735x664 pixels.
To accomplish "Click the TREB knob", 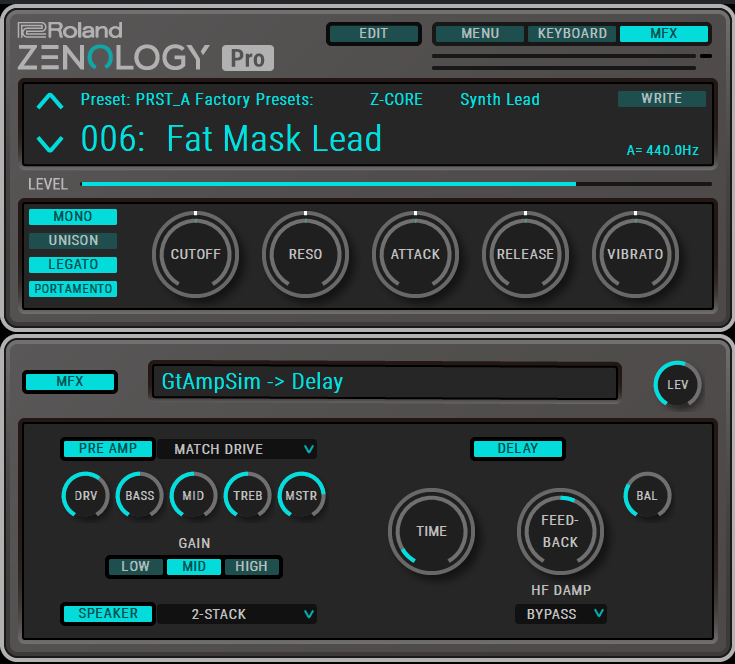I will (248, 495).
